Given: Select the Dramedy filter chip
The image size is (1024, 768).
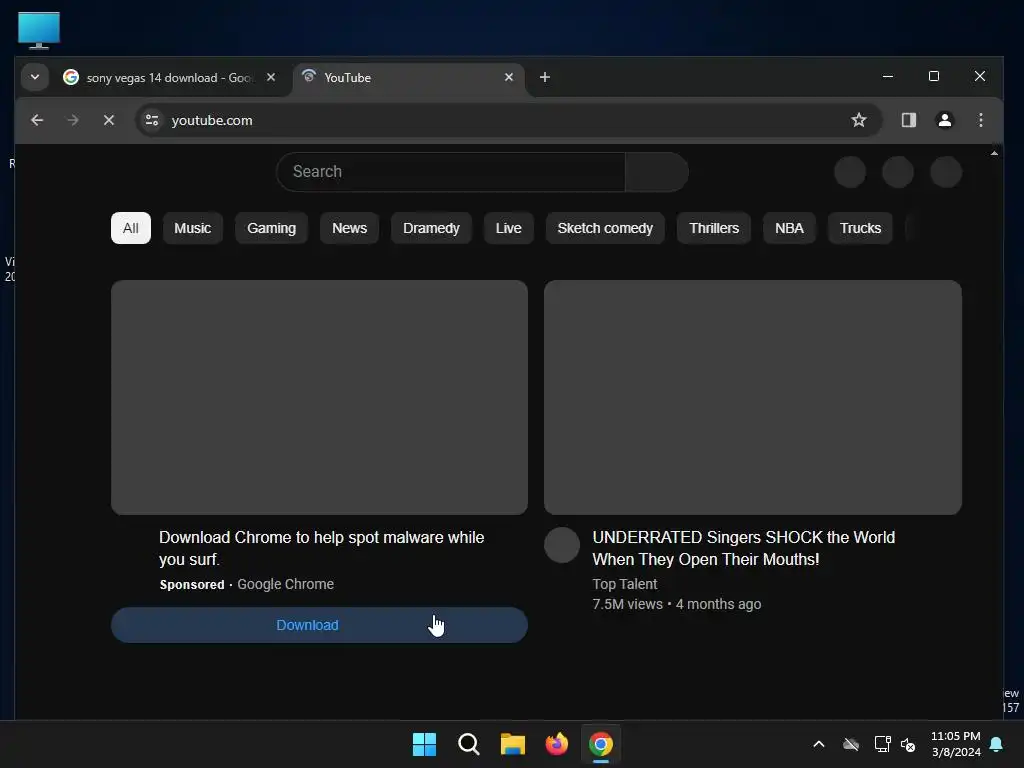Looking at the screenshot, I should (431, 228).
